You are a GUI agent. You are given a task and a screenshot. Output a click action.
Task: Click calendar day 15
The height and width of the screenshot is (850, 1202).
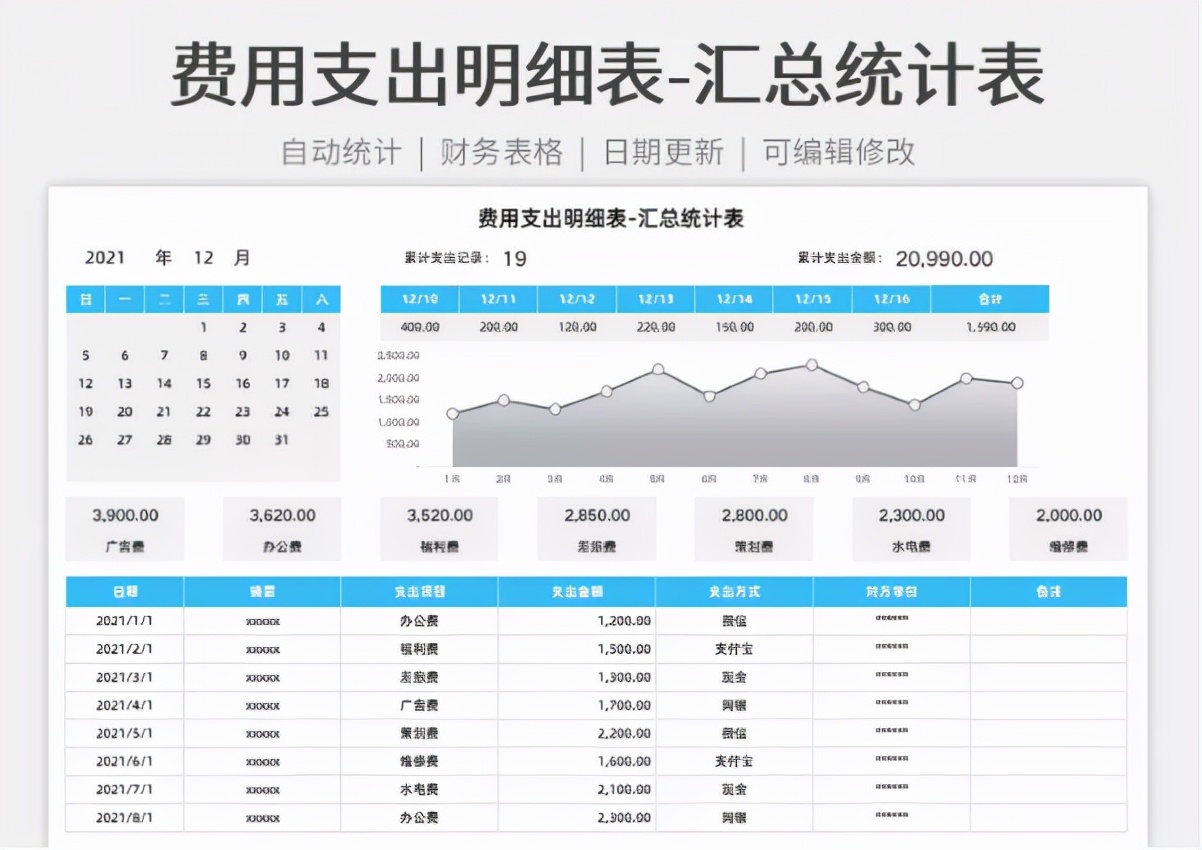pyautogui.click(x=204, y=383)
